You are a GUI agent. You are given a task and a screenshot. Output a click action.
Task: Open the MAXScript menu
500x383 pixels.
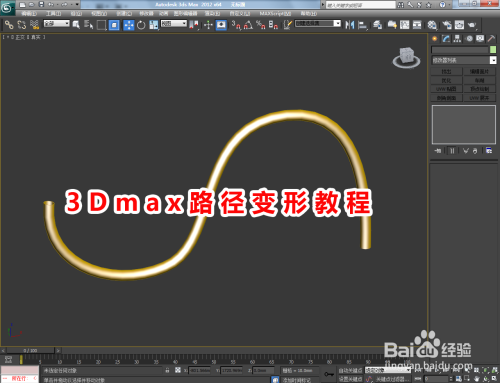click(x=275, y=14)
